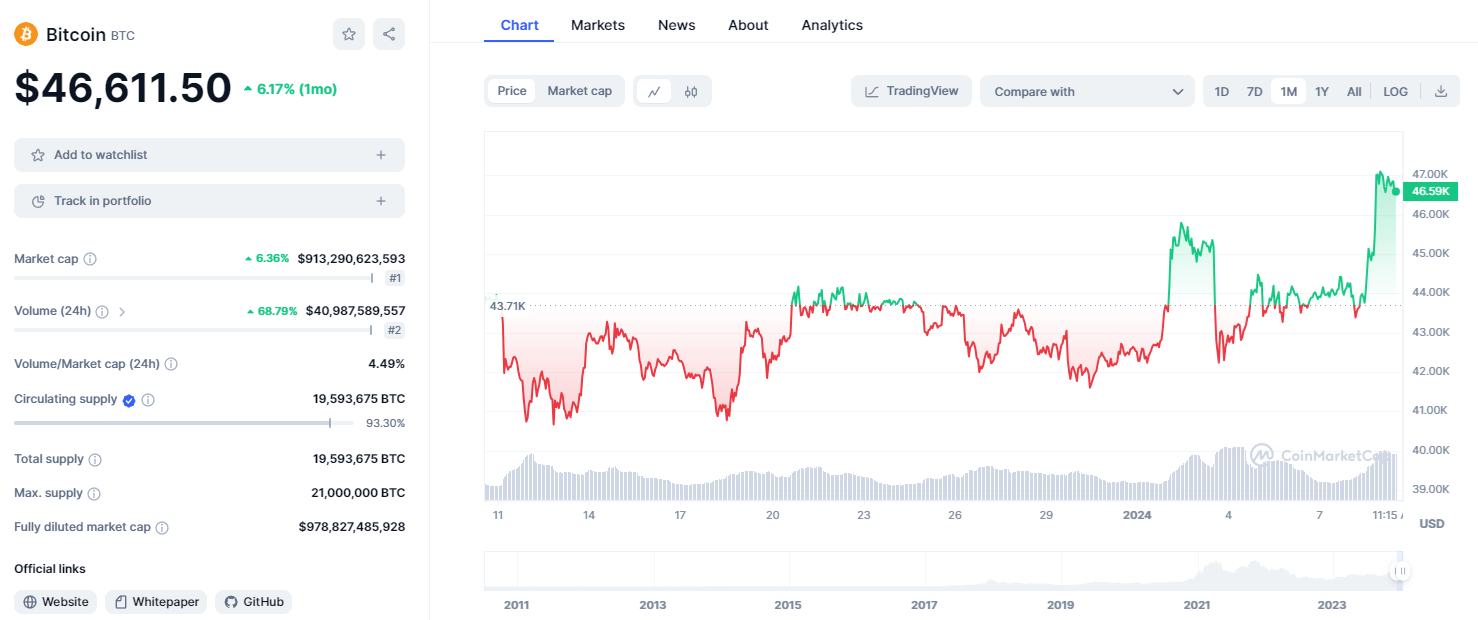The image size is (1478, 620).
Task: Click the Add to watchlist button
Action: [x=208, y=154]
